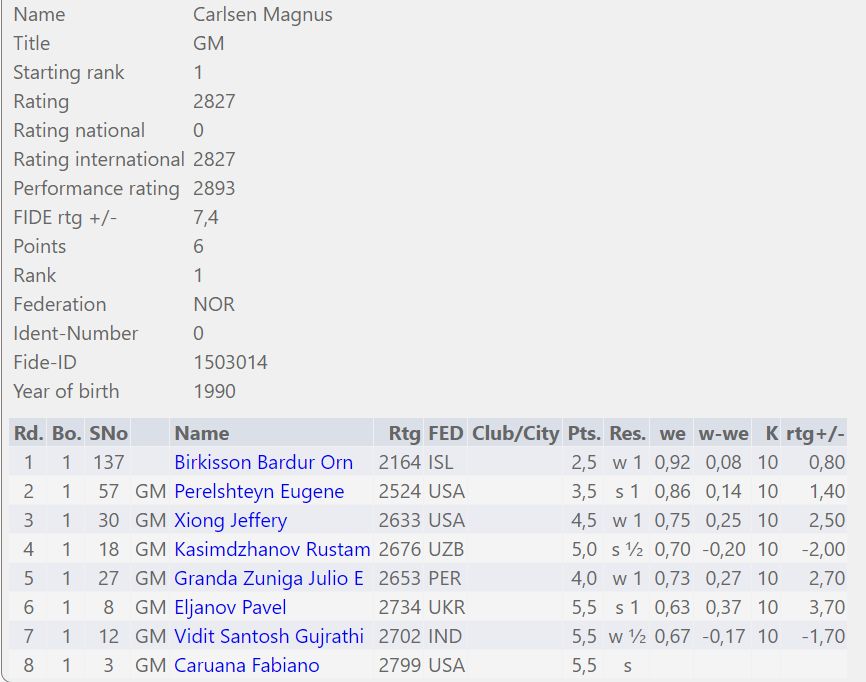
Task: Click the FED column header
Action: pyautogui.click(x=446, y=433)
